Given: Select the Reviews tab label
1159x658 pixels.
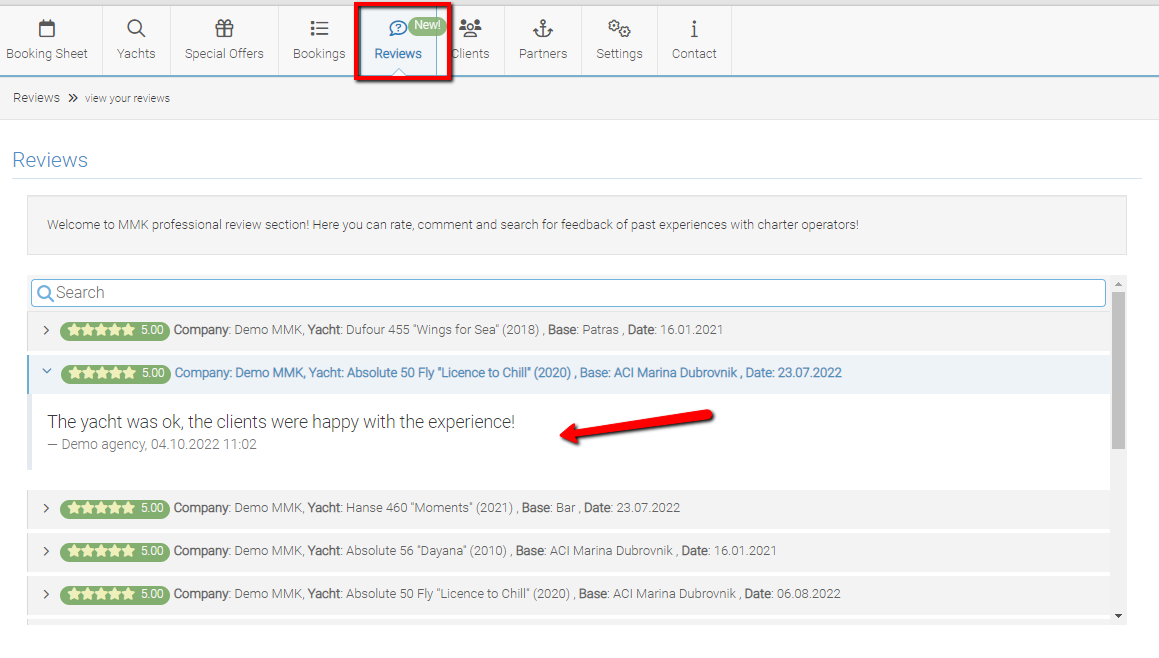Looking at the screenshot, I should coord(398,54).
